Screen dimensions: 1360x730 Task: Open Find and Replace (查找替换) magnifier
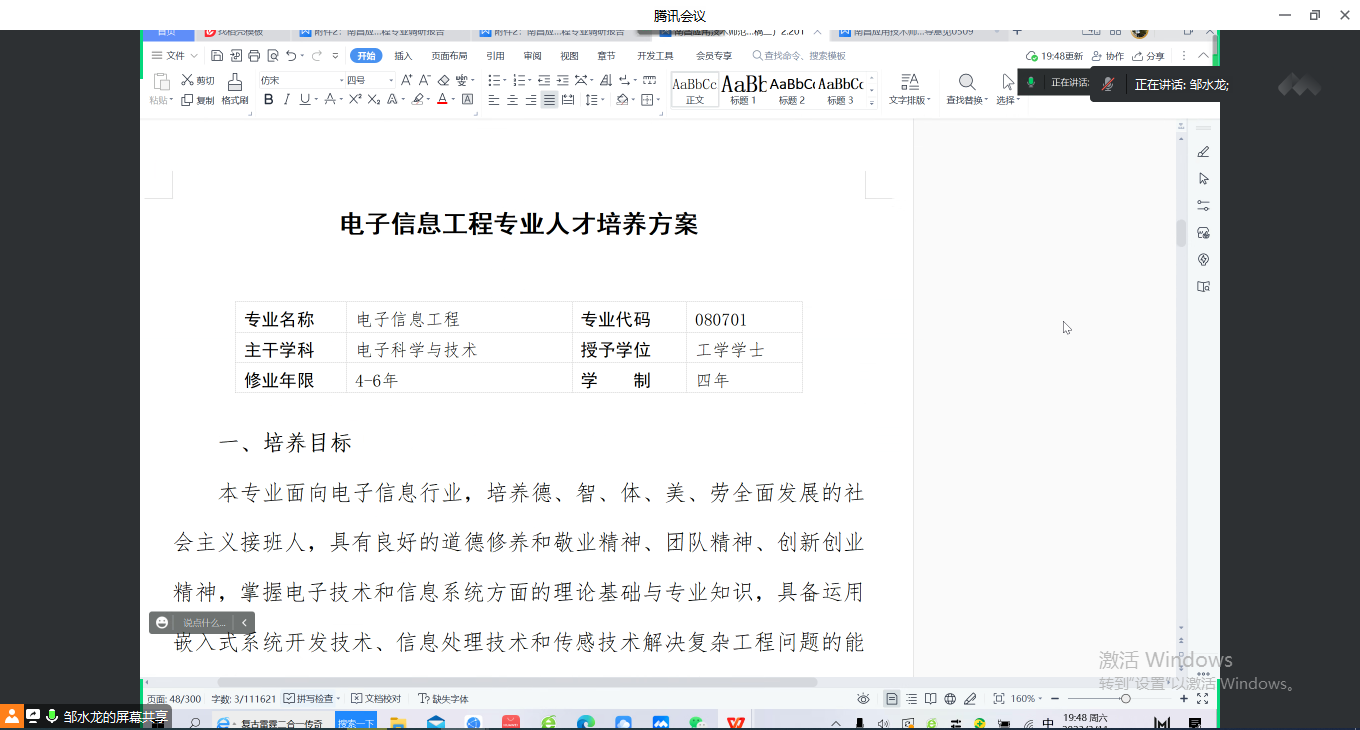967,82
